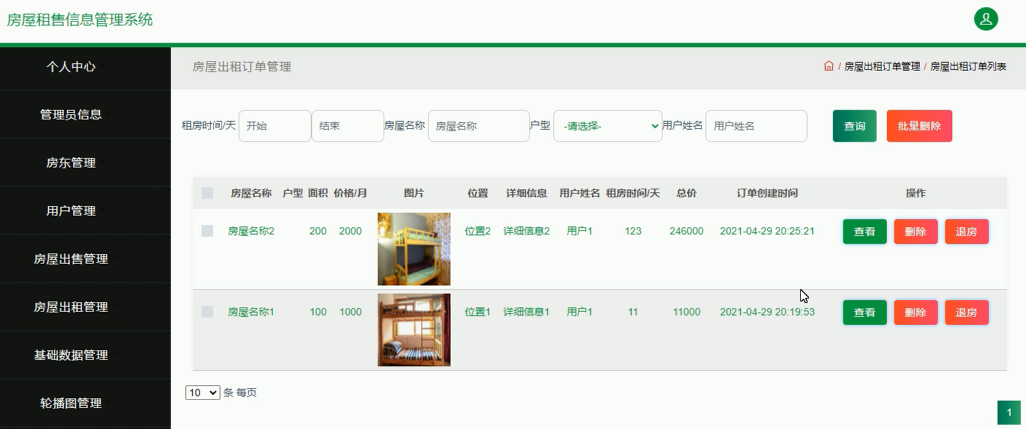
Task: Click 退房 for 房屋名称1 order
Action: pyautogui.click(x=966, y=313)
